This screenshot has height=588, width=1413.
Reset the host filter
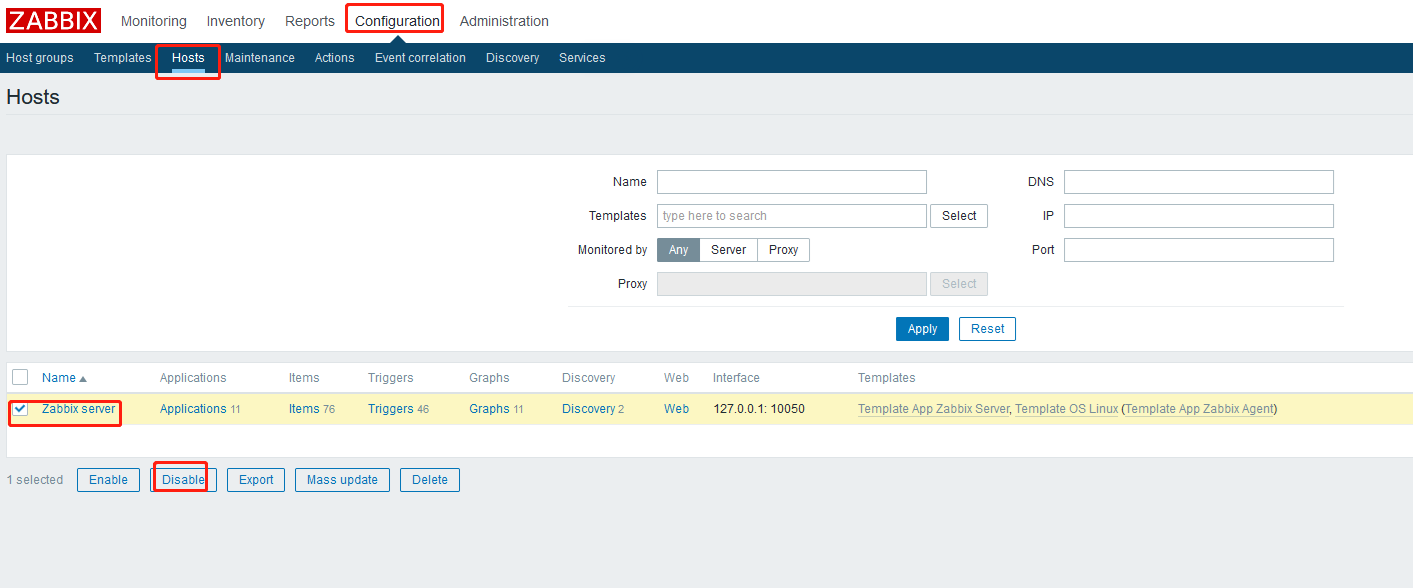[988, 329]
